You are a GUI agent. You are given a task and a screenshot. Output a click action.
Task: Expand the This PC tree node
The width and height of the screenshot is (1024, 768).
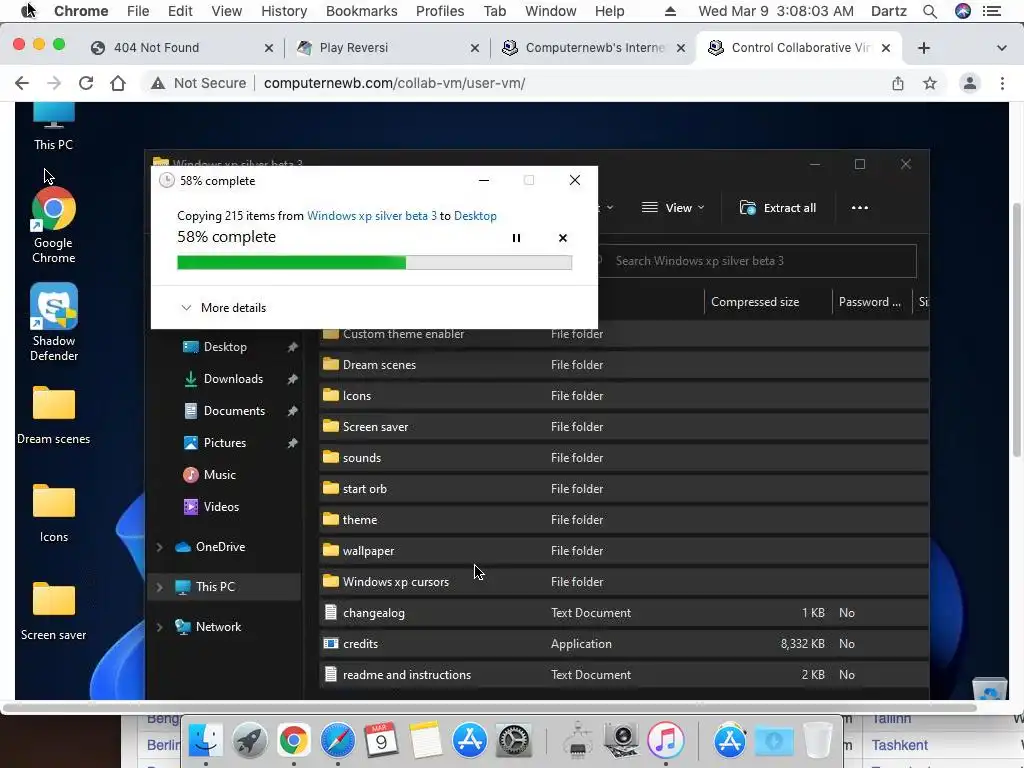coord(159,587)
